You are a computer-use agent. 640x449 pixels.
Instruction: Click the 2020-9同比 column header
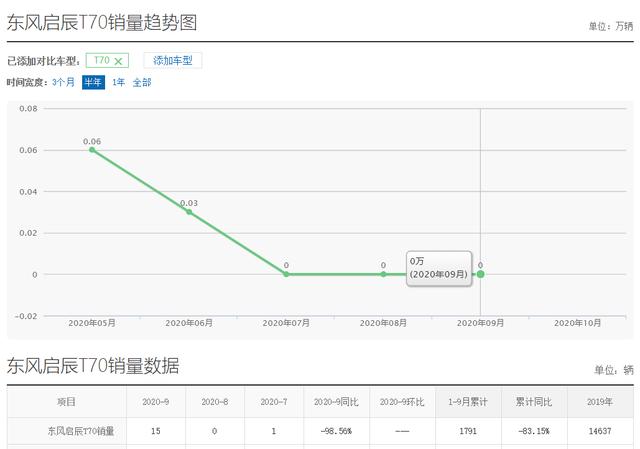(336, 402)
